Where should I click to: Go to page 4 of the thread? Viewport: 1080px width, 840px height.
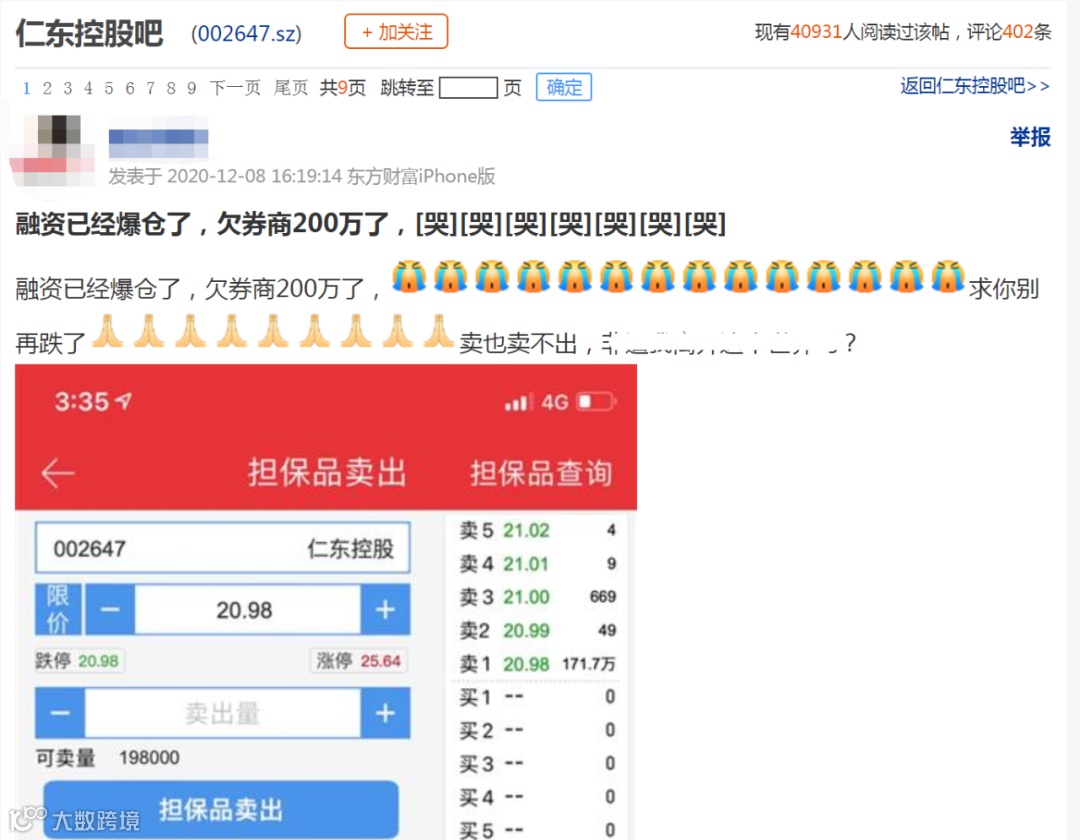(88, 88)
